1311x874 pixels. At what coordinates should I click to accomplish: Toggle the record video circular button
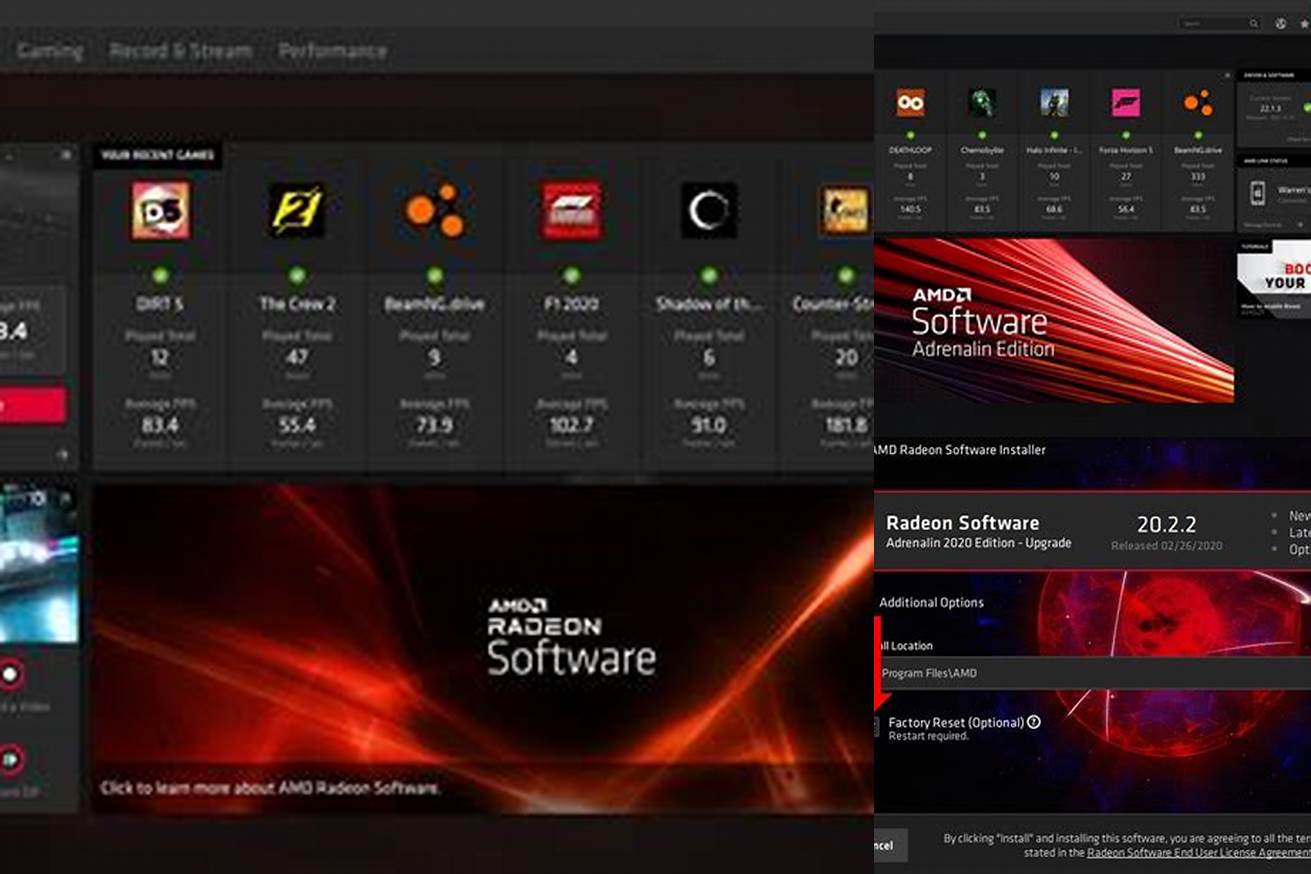click(11, 674)
